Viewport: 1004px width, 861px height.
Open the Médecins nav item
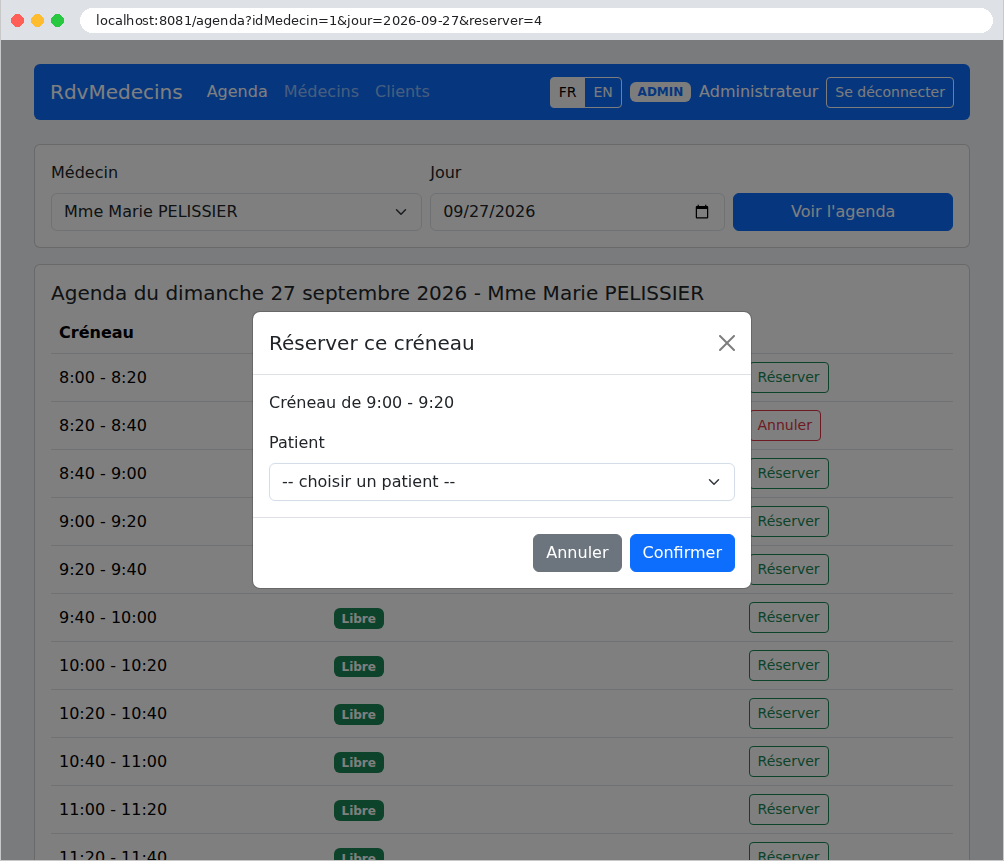(321, 92)
